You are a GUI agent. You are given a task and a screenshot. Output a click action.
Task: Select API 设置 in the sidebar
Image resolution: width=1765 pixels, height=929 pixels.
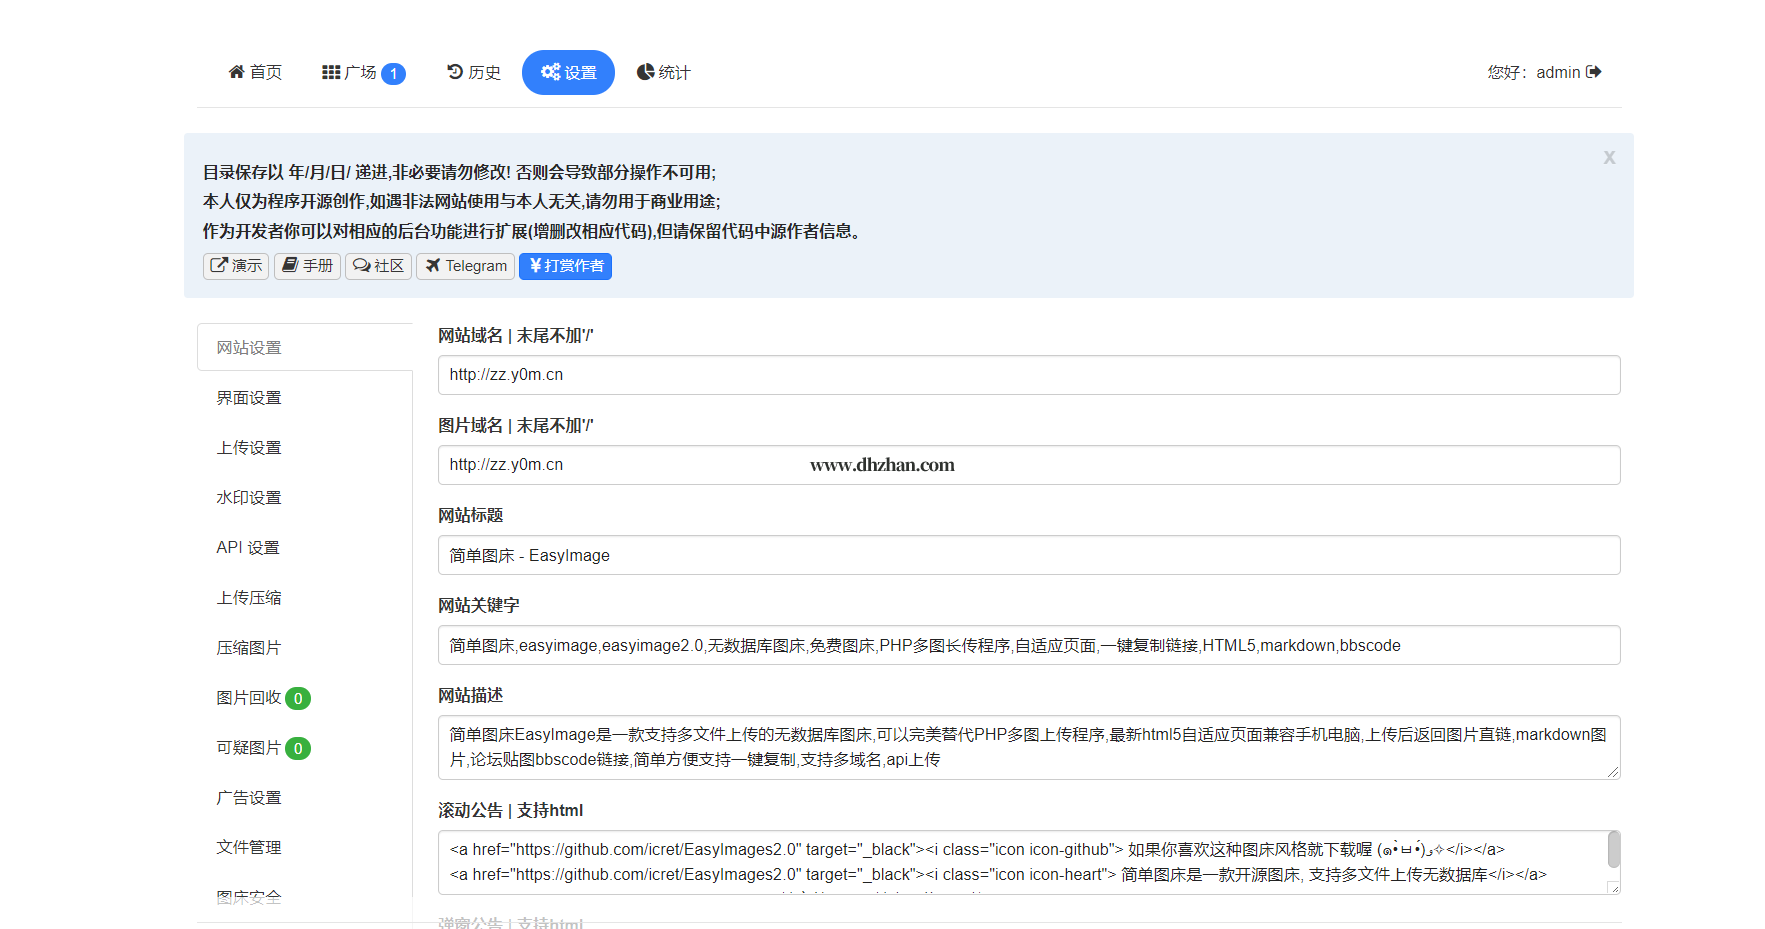(x=248, y=548)
